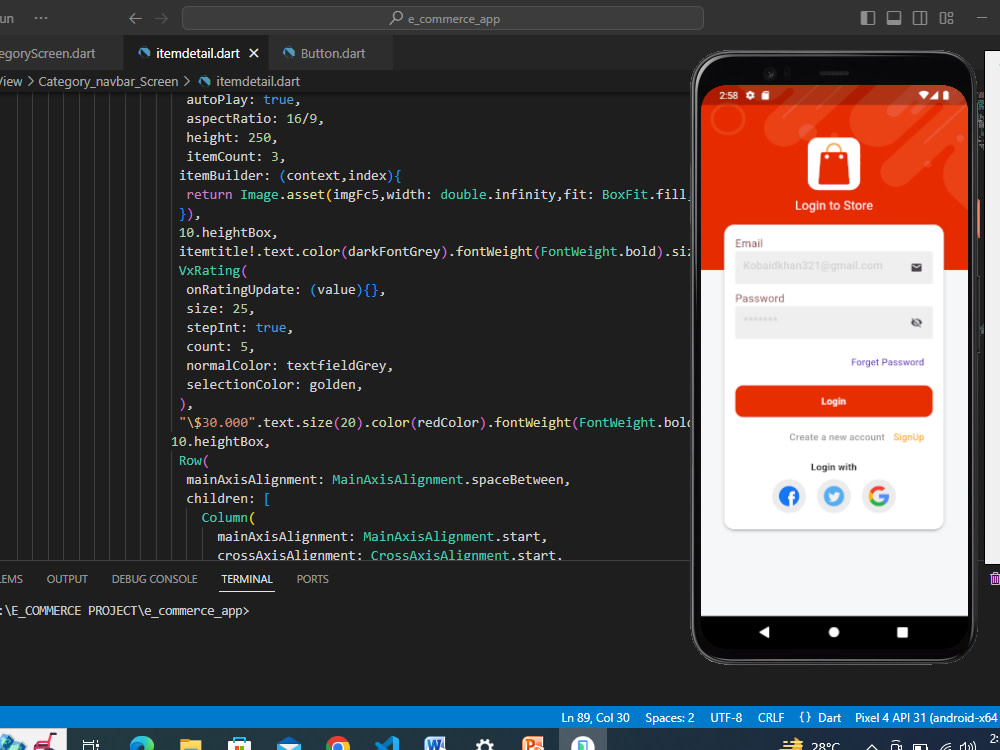The height and width of the screenshot is (750, 1000).
Task: Switch to the Button.dart tab
Action: pos(330,53)
